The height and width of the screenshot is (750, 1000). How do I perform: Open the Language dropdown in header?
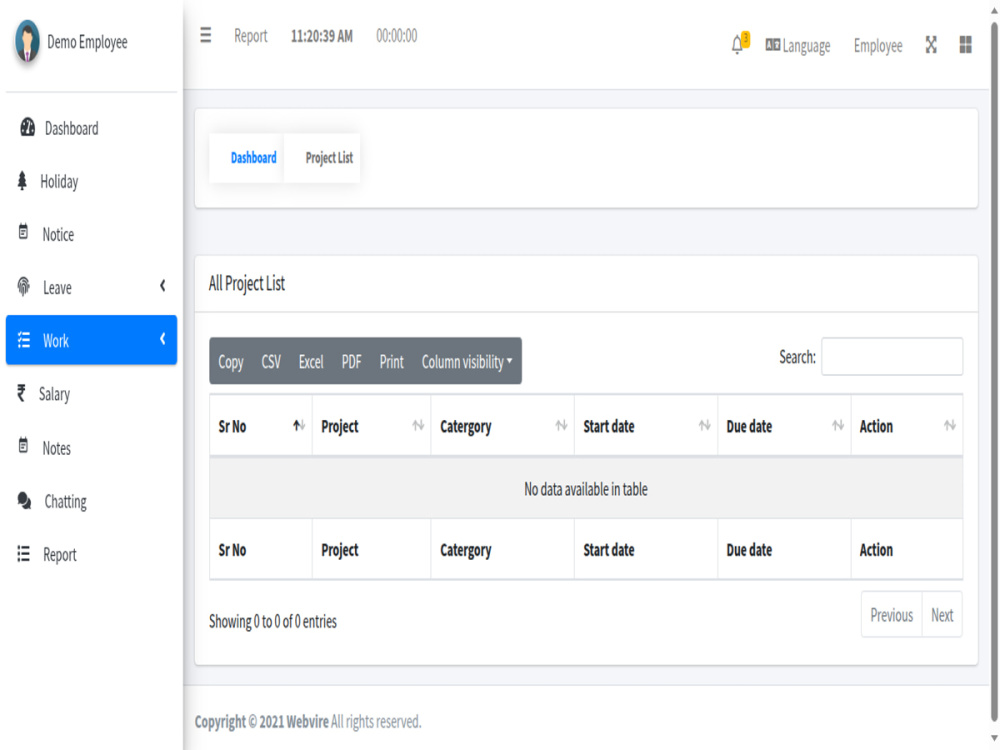pos(798,46)
